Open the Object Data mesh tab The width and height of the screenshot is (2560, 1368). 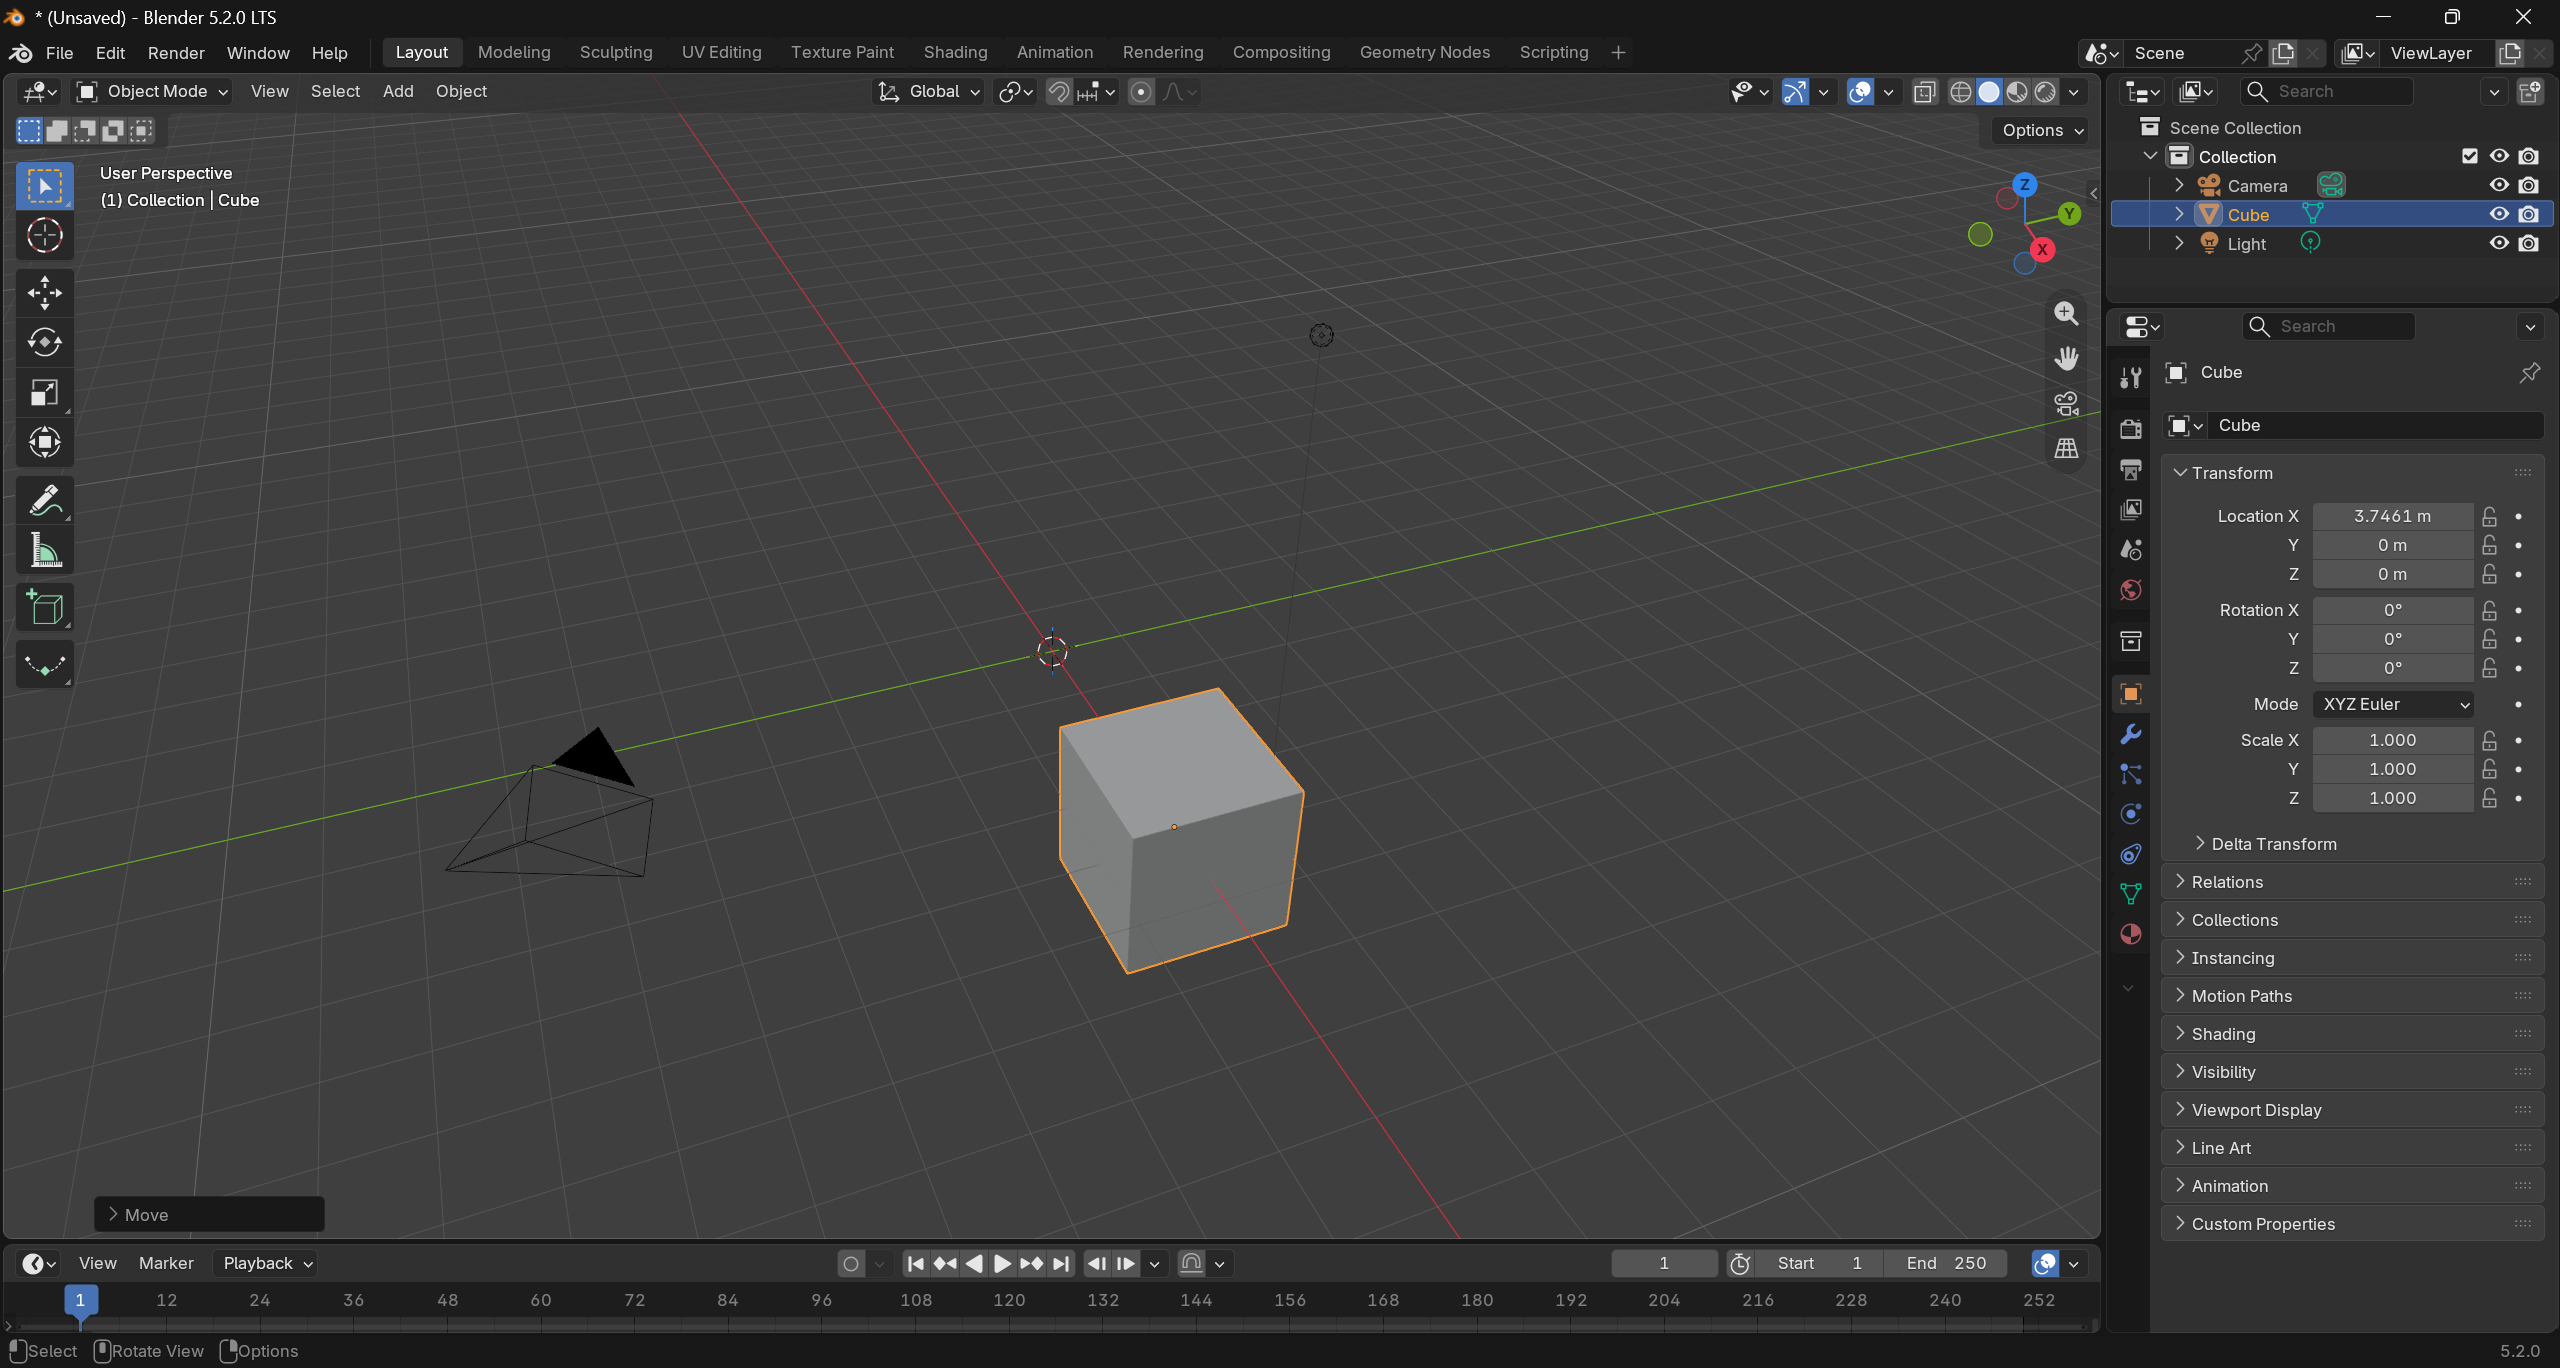click(2131, 894)
